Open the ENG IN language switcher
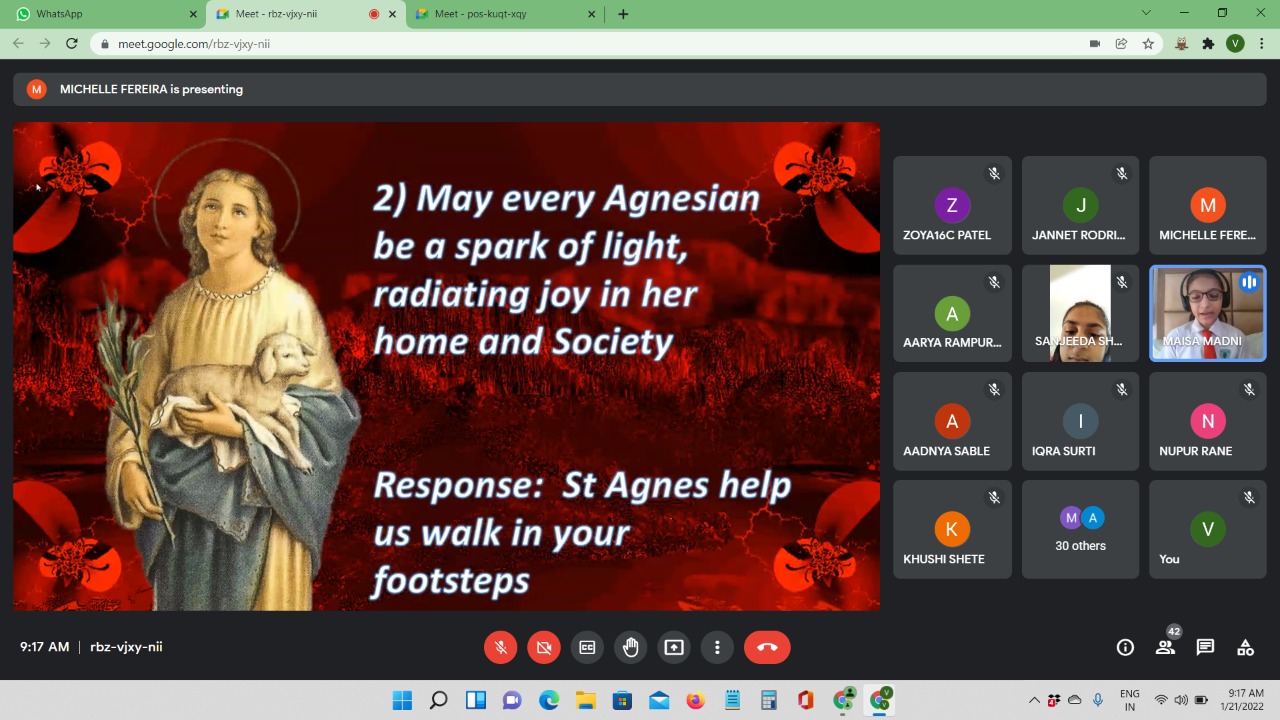The height and width of the screenshot is (720, 1280). [1129, 700]
